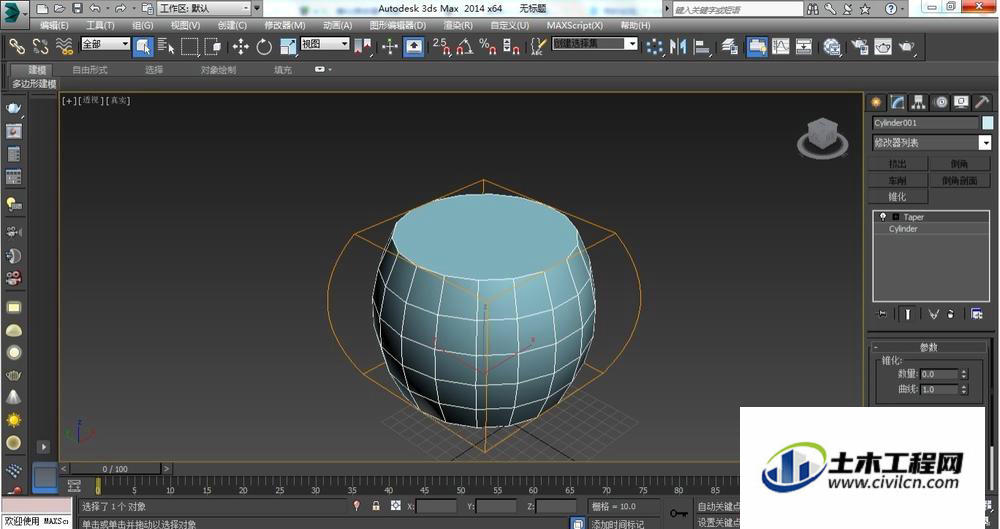Click the Extrude modifier button
Image resolution: width=1000 pixels, height=529 pixels.
[x=897, y=164]
